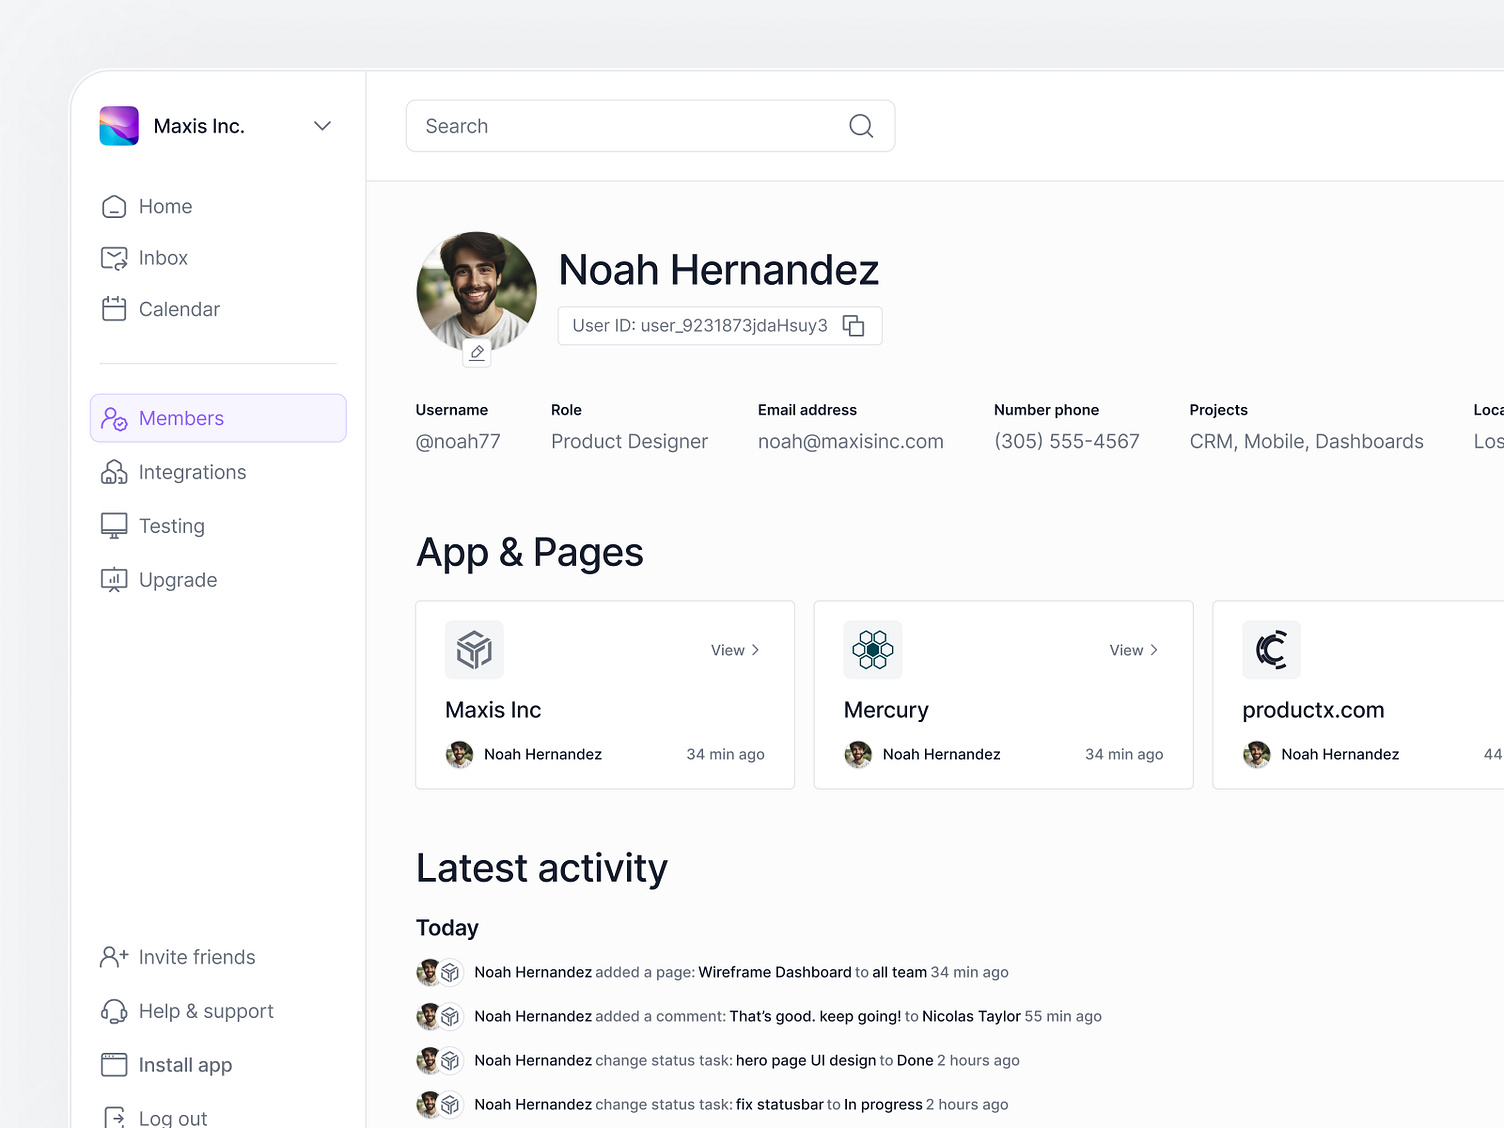Click the Invite friends link
This screenshot has width=1504, height=1128.
197,957
